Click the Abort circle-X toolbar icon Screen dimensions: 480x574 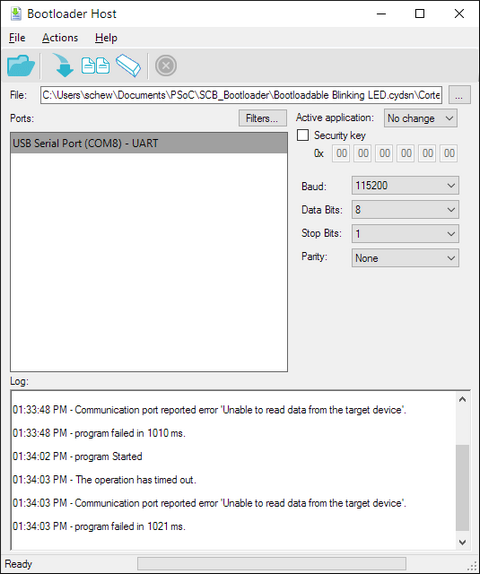pyautogui.click(x=166, y=66)
